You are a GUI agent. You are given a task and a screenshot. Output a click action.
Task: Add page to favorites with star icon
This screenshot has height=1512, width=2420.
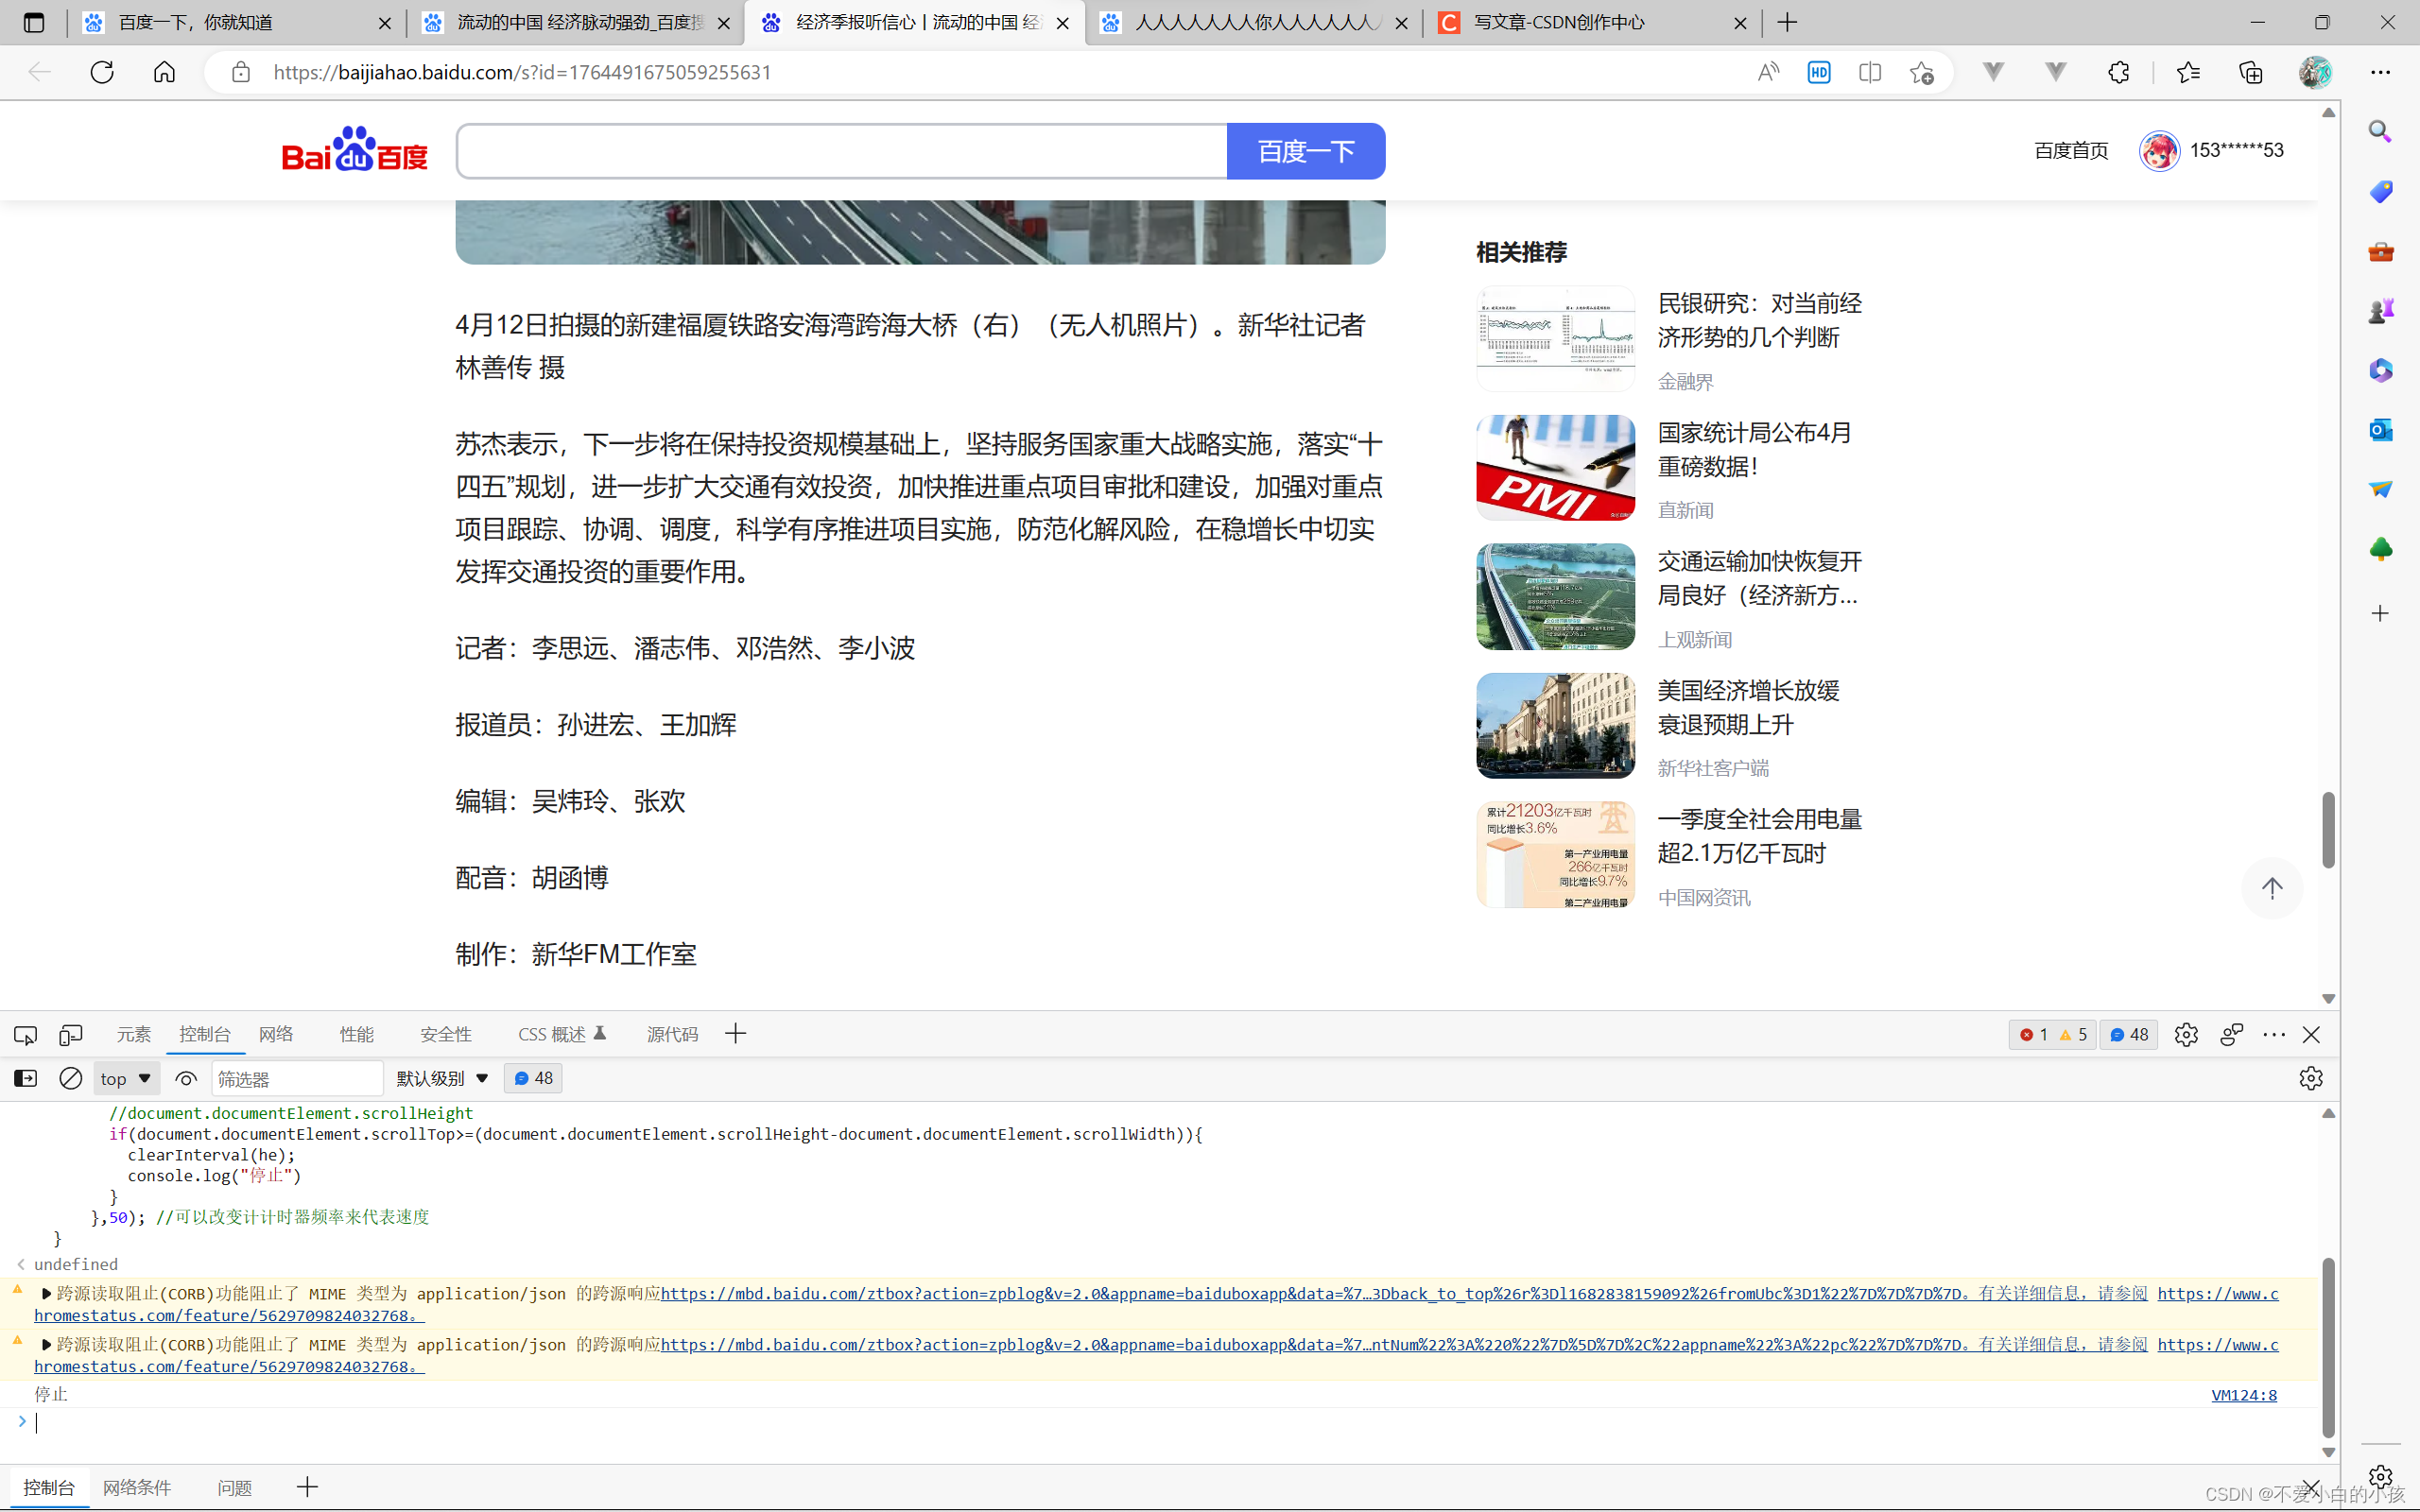click(x=1921, y=72)
